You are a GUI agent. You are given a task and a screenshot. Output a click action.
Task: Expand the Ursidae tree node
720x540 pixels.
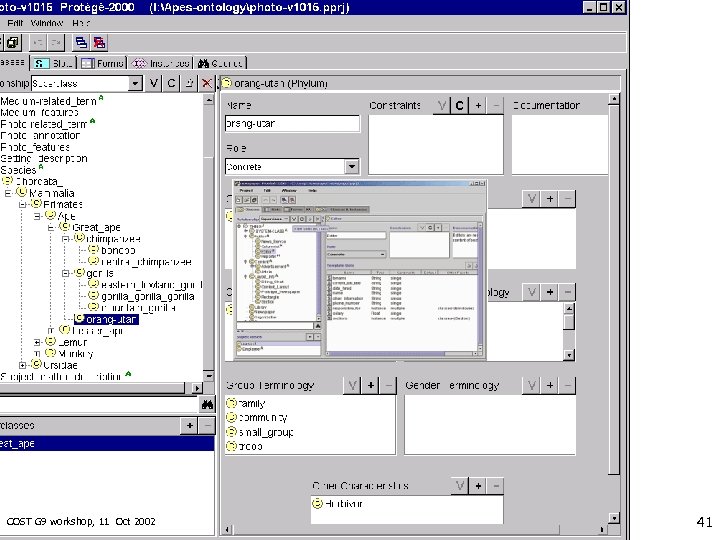point(22,366)
